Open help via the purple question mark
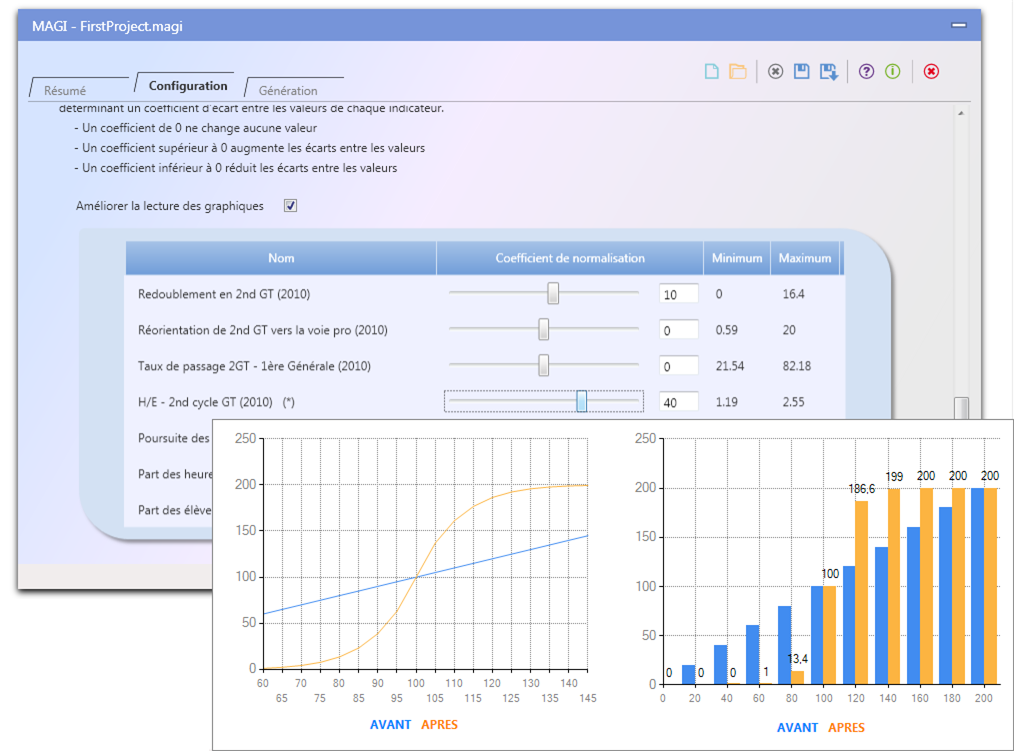 pyautogui.click(x=866, y=71)
